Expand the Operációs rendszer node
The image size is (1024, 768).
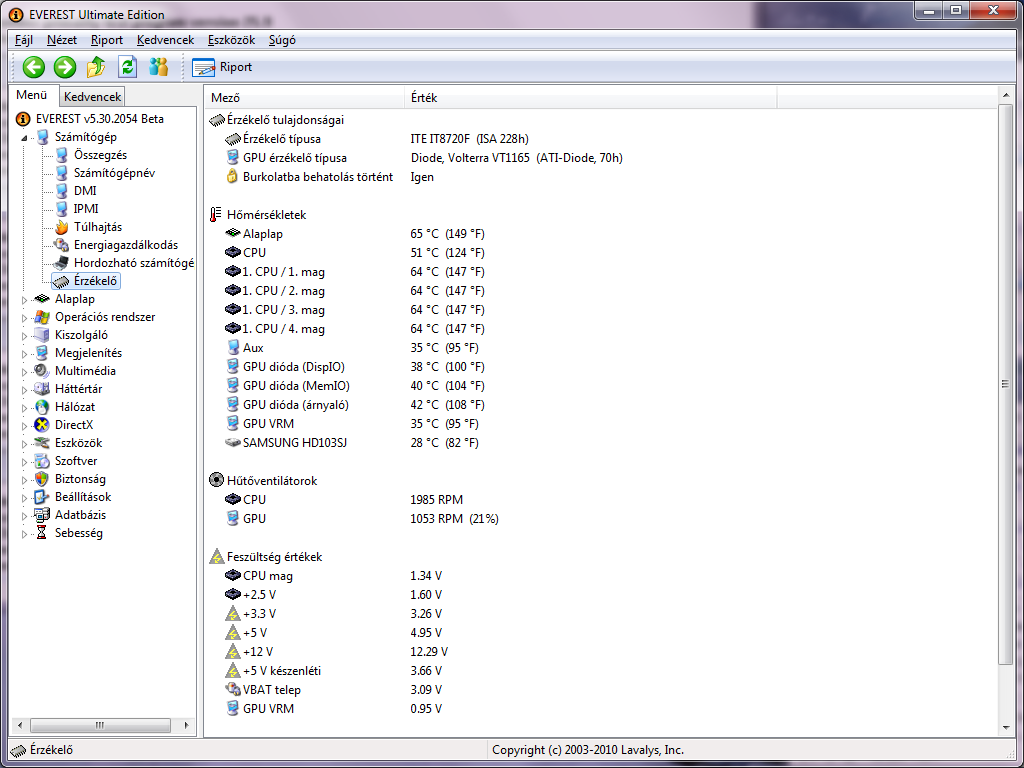25,318
